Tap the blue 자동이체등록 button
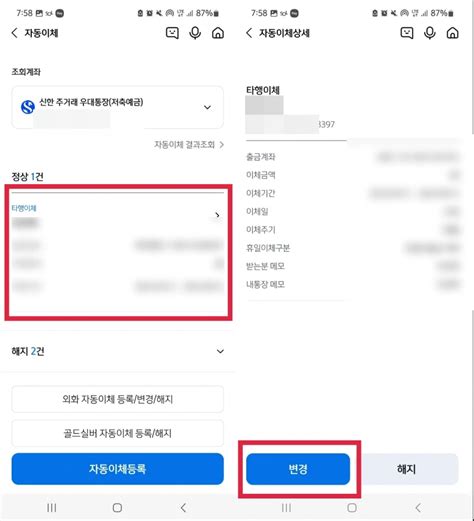474x521 pixels. 118,469
